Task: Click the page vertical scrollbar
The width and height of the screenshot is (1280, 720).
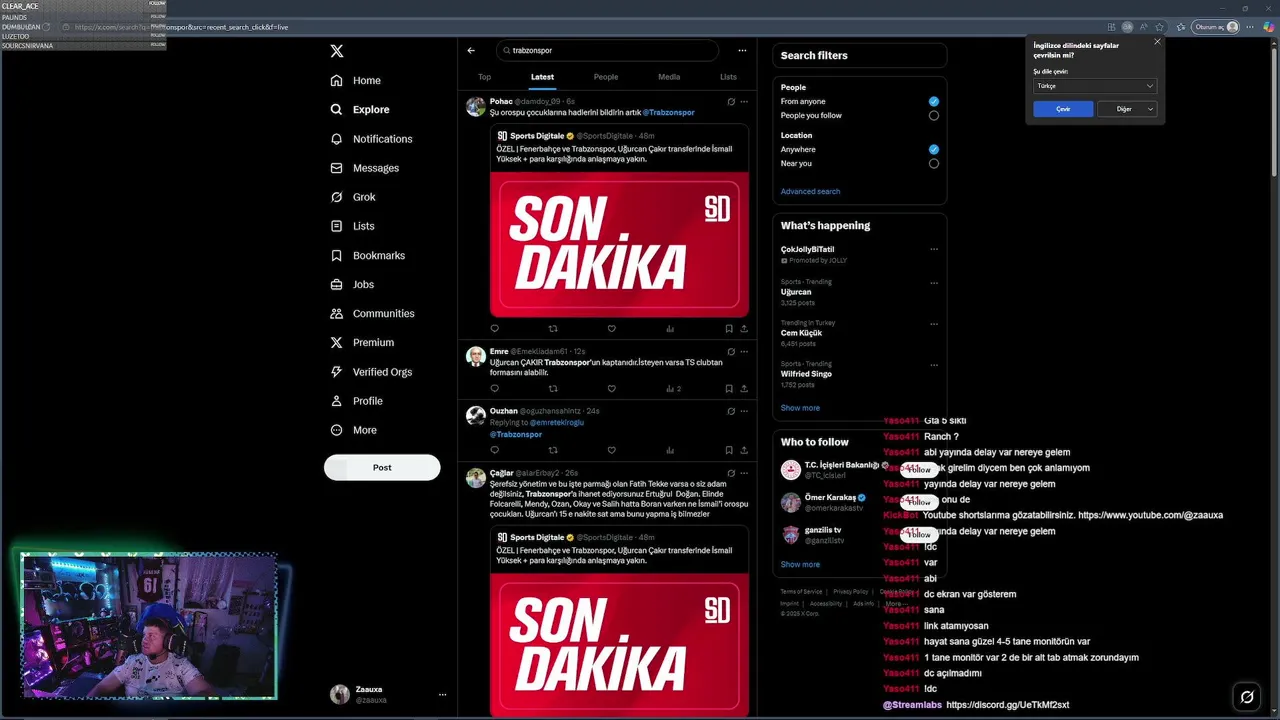Action: click(1273, 110)
